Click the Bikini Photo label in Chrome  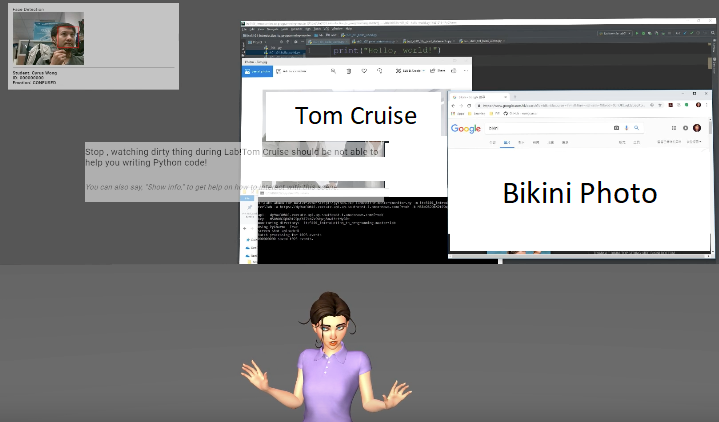coord(580,193)
